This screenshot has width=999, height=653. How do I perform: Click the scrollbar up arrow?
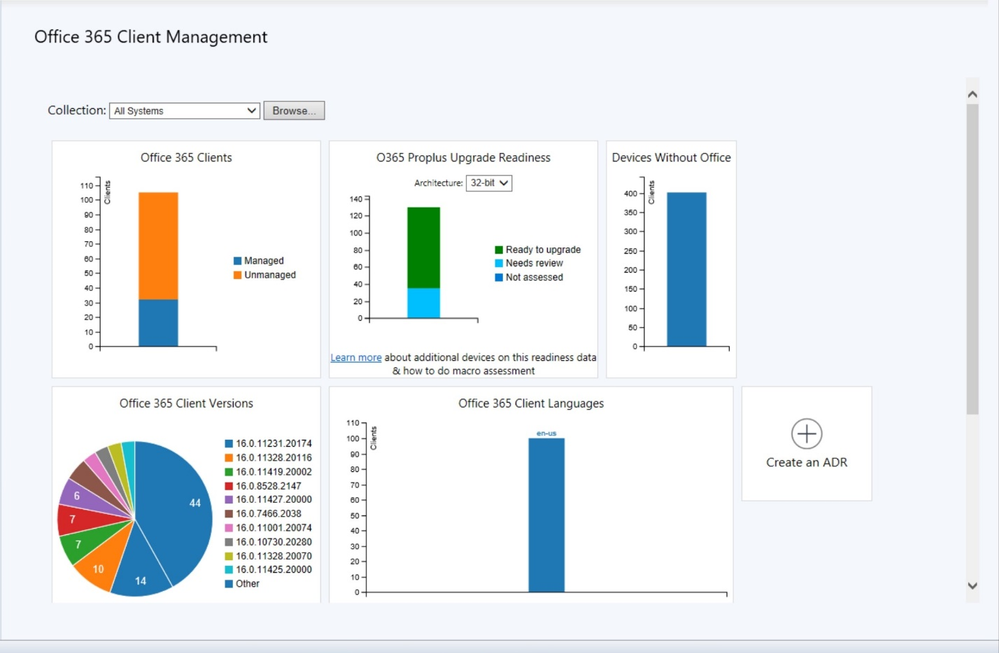pos(972,94)
